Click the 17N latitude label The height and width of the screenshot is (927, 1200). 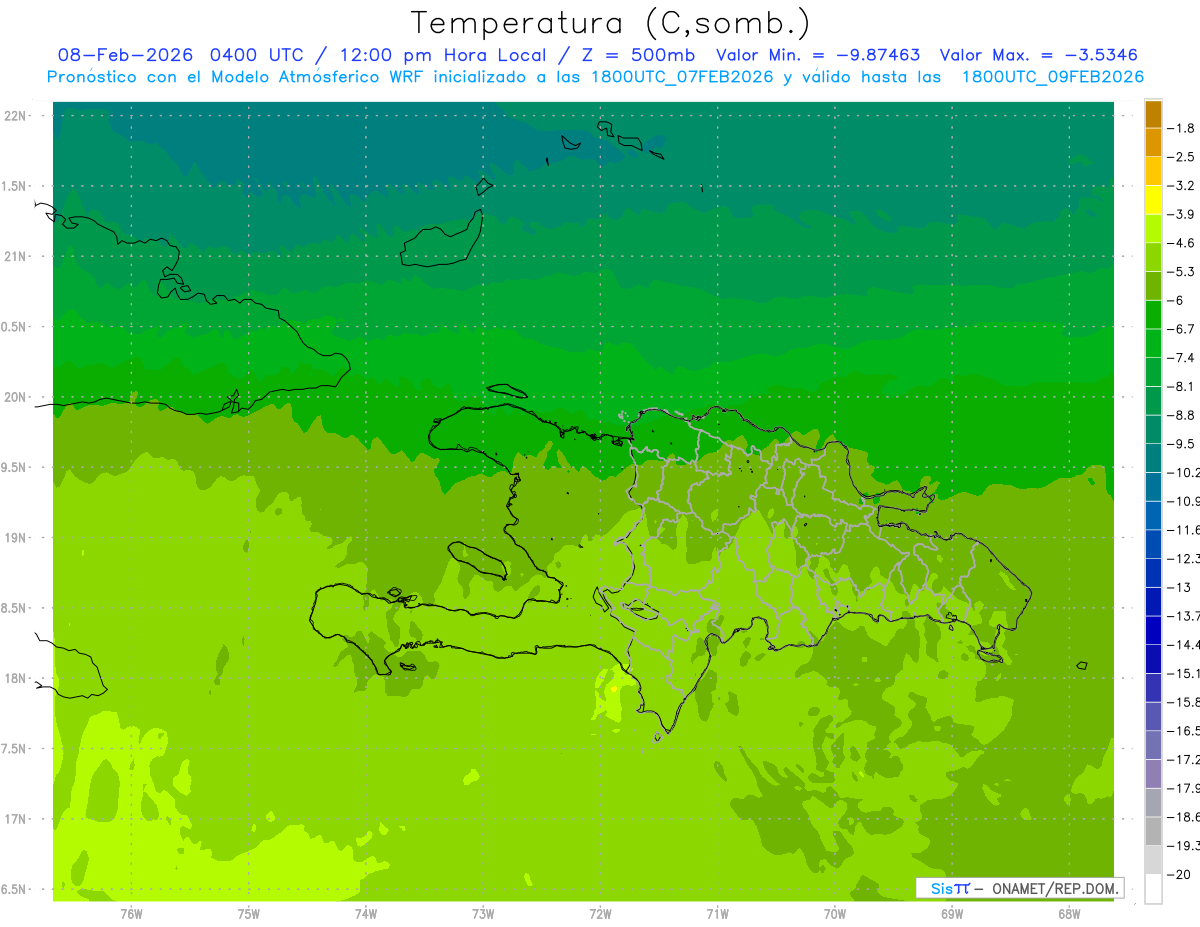[x=15, y=819]
